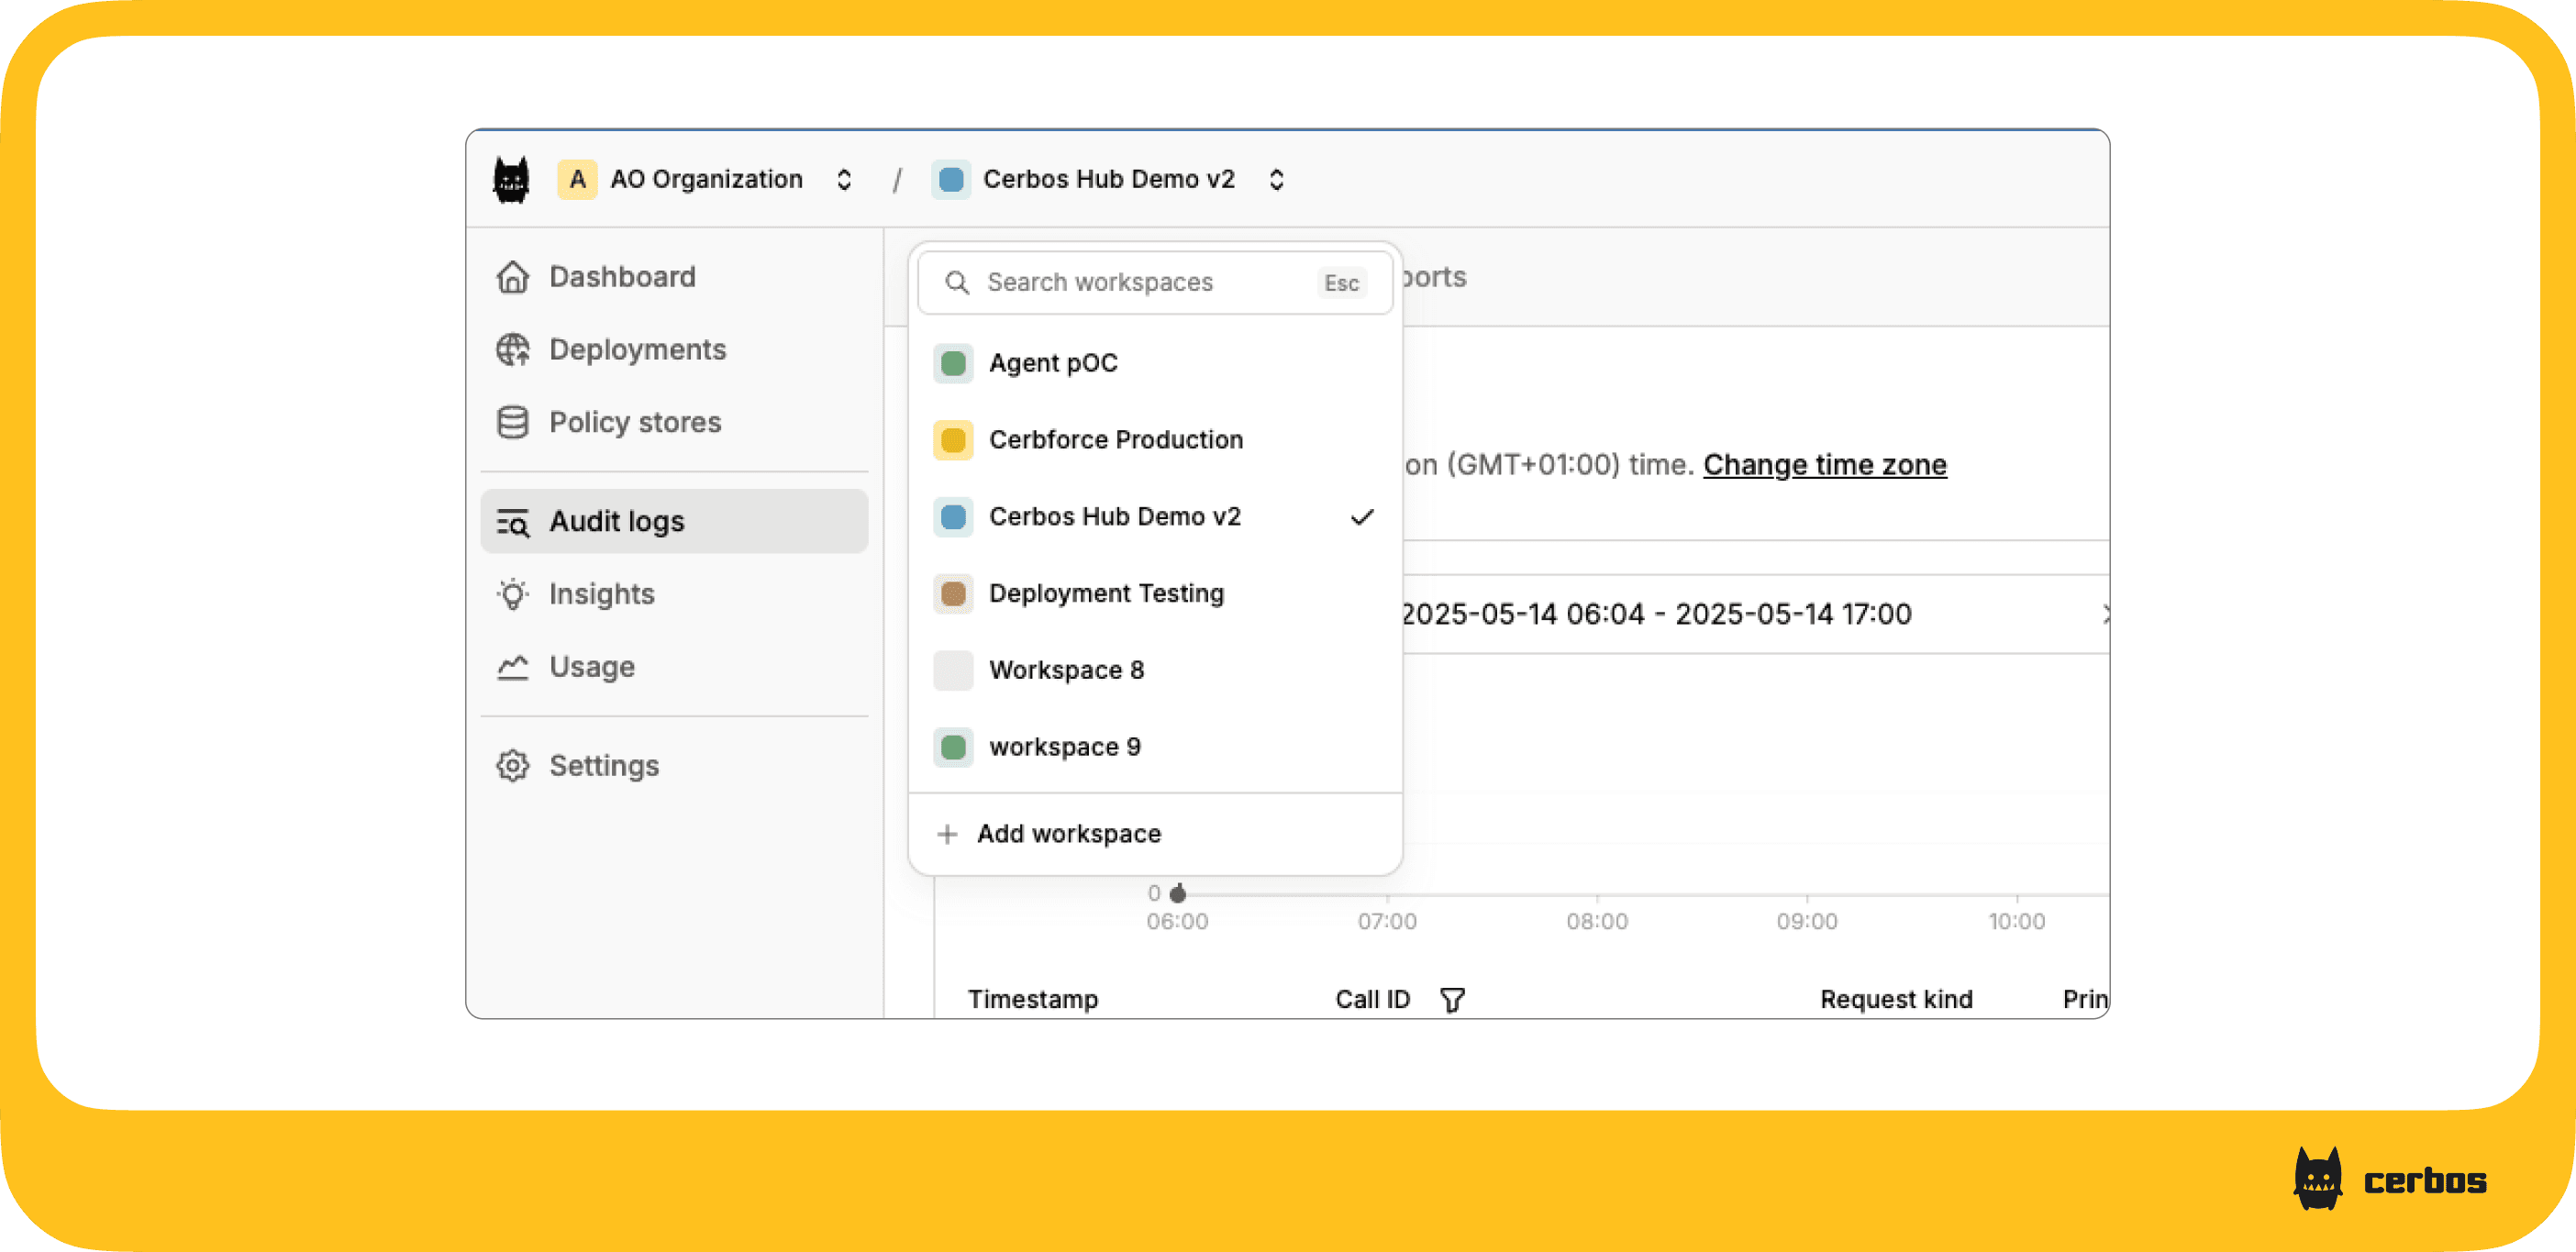Image resolution: width=2576 pixels, height=1252 pixels.
Task: Click the chart marker at 06:00
Action: click(1178, 893)
